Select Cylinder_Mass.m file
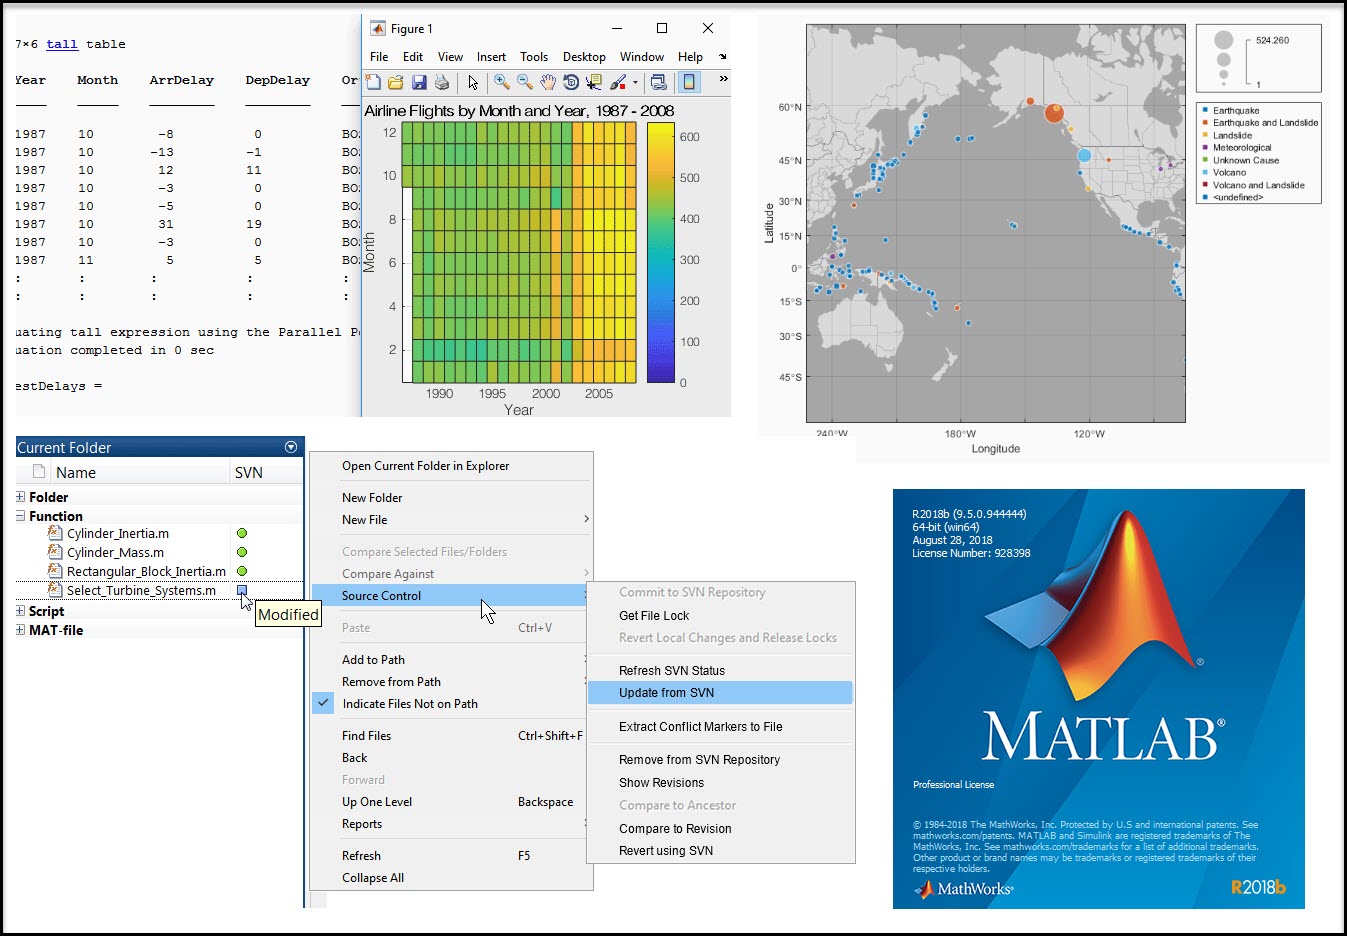This screenshot has height=936, width=1347. 115,552
